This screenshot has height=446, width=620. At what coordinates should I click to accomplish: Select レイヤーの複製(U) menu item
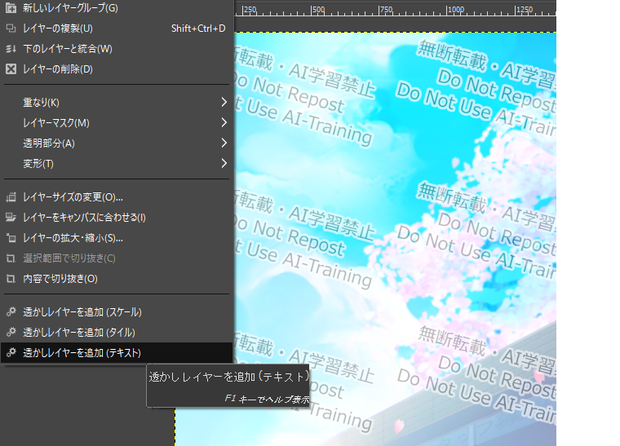click(117, 28)
